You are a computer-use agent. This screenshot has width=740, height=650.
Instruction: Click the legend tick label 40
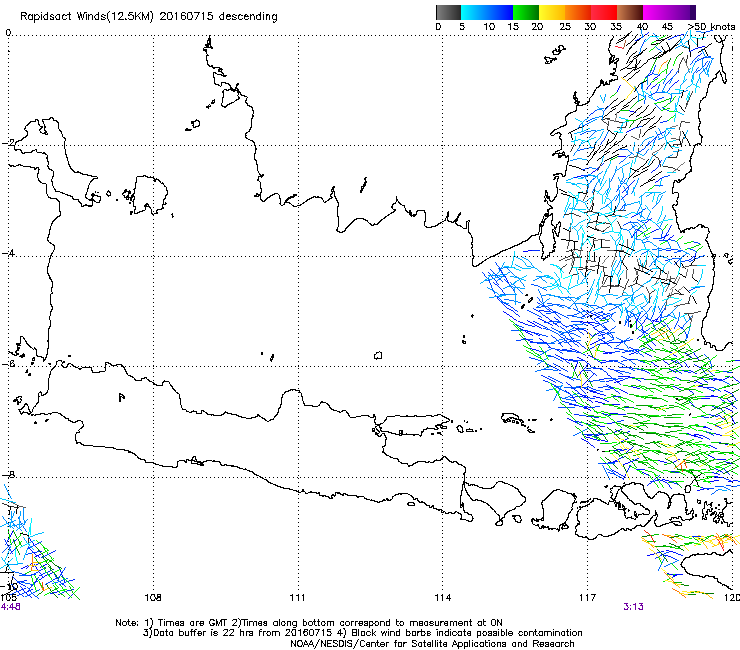[x=642, y=26]
